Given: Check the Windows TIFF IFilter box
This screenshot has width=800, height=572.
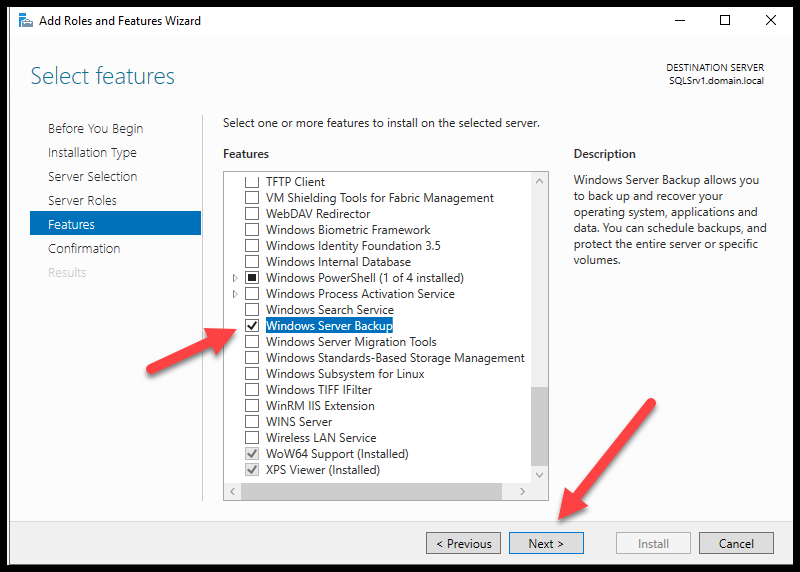Looking at the screenshot, I should click(x=252, y=389).
